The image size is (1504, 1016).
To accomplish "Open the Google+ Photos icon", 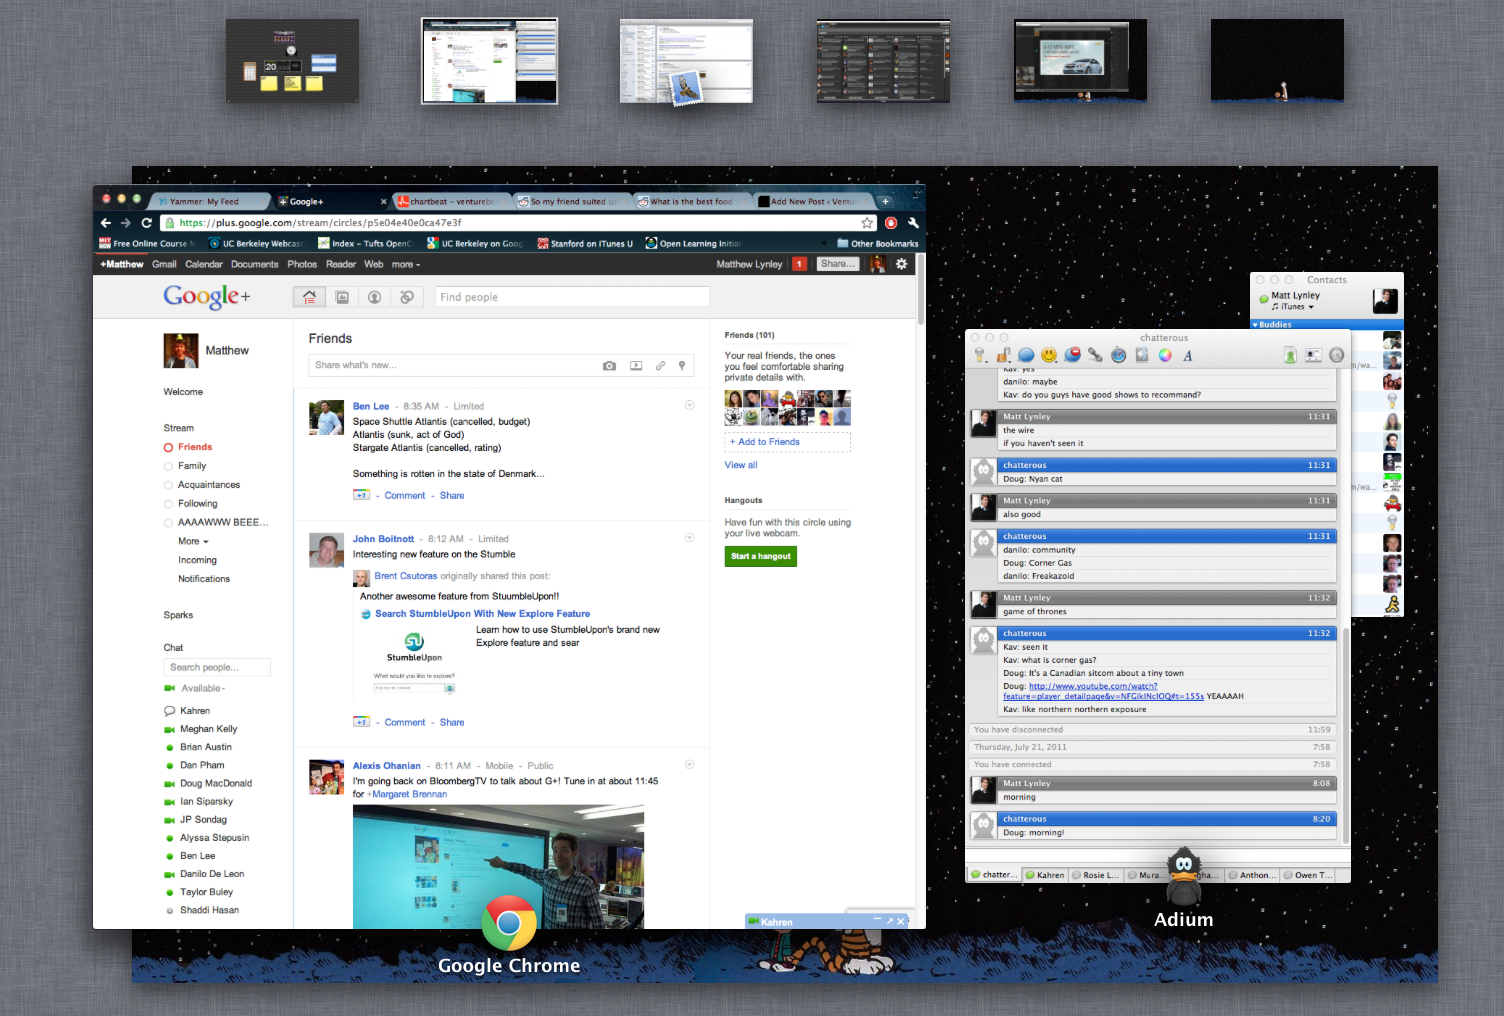I will (342, 297).
